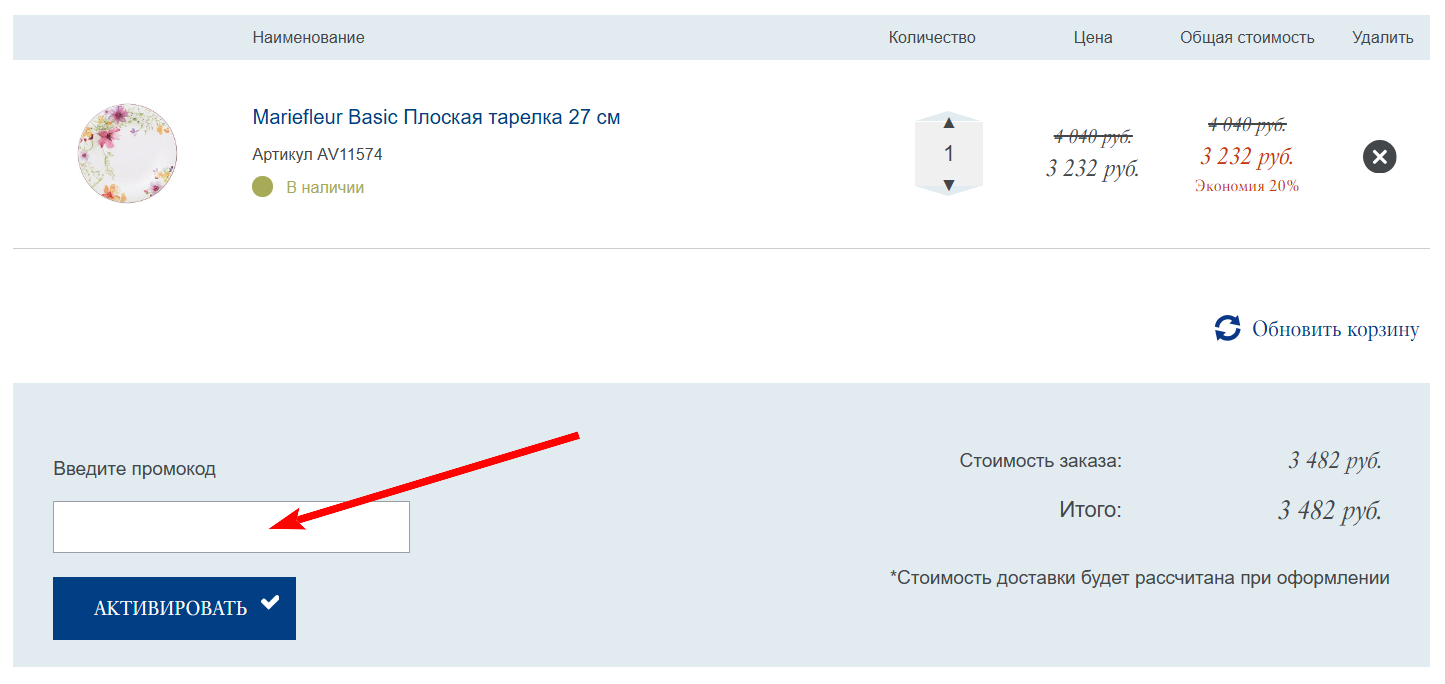This screenshot has width=1445, height=684.
Task: Click the refresh arrows icon beside Обновить корзину
Action: (x=1227, y=328)
